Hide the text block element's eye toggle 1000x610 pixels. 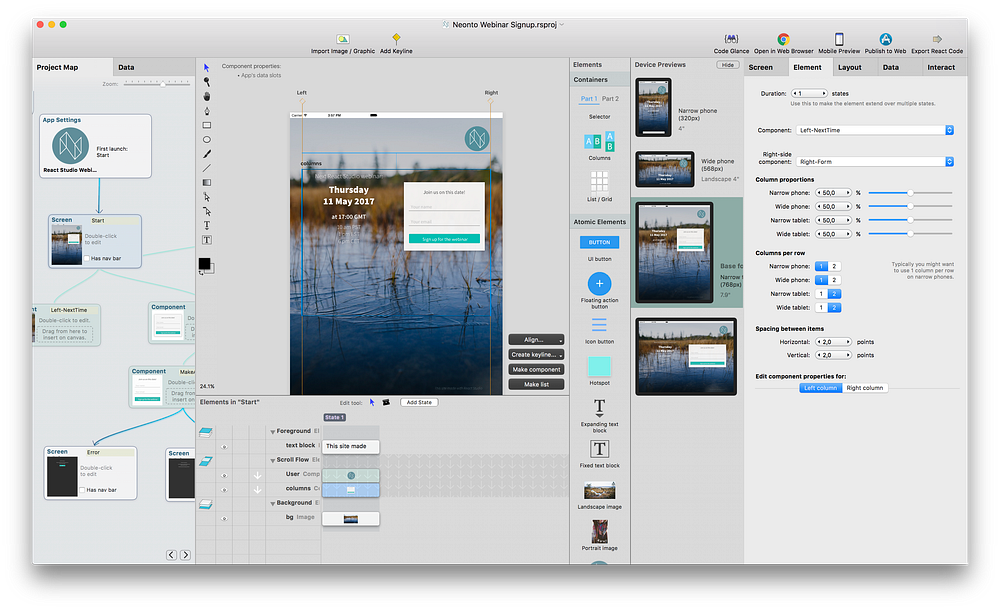pyautogui.click(x=225, y=446)
